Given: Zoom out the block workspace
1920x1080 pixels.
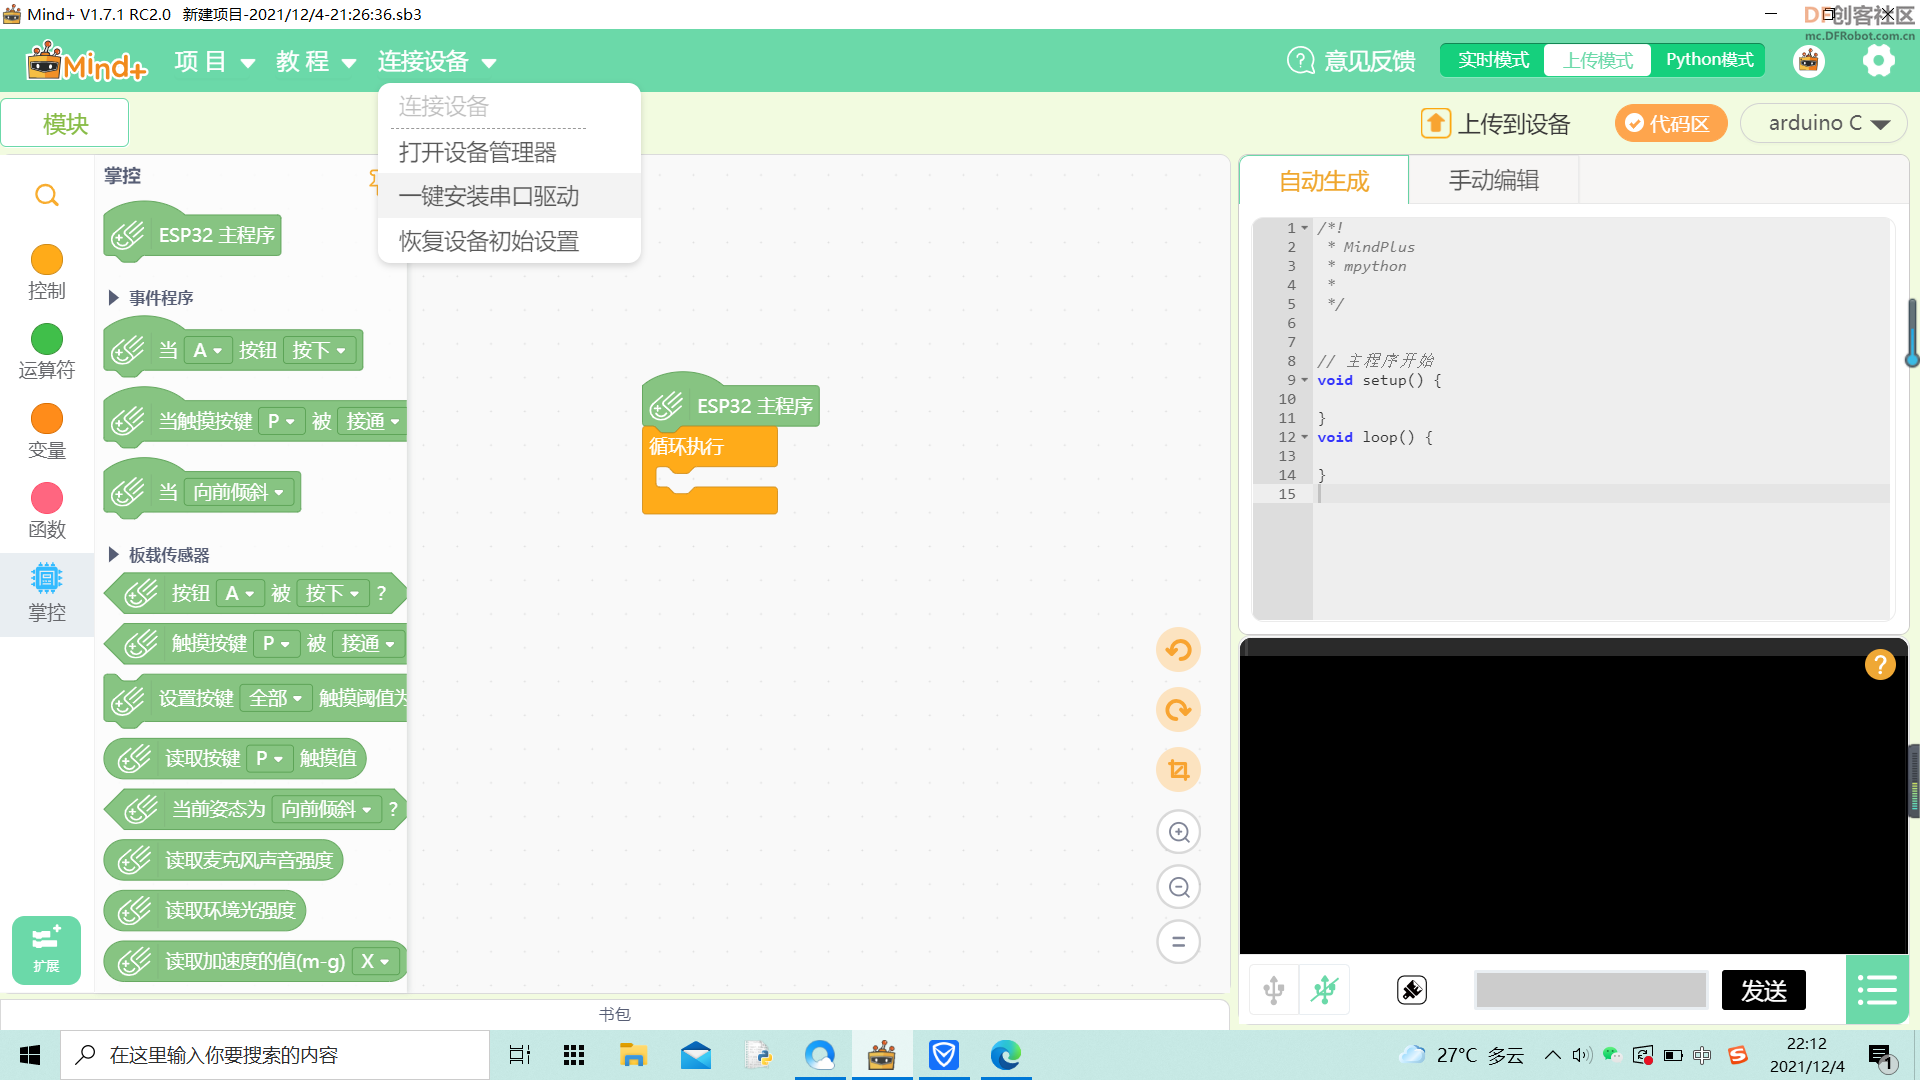Looking at the screenshot, I should [1178, 887].
